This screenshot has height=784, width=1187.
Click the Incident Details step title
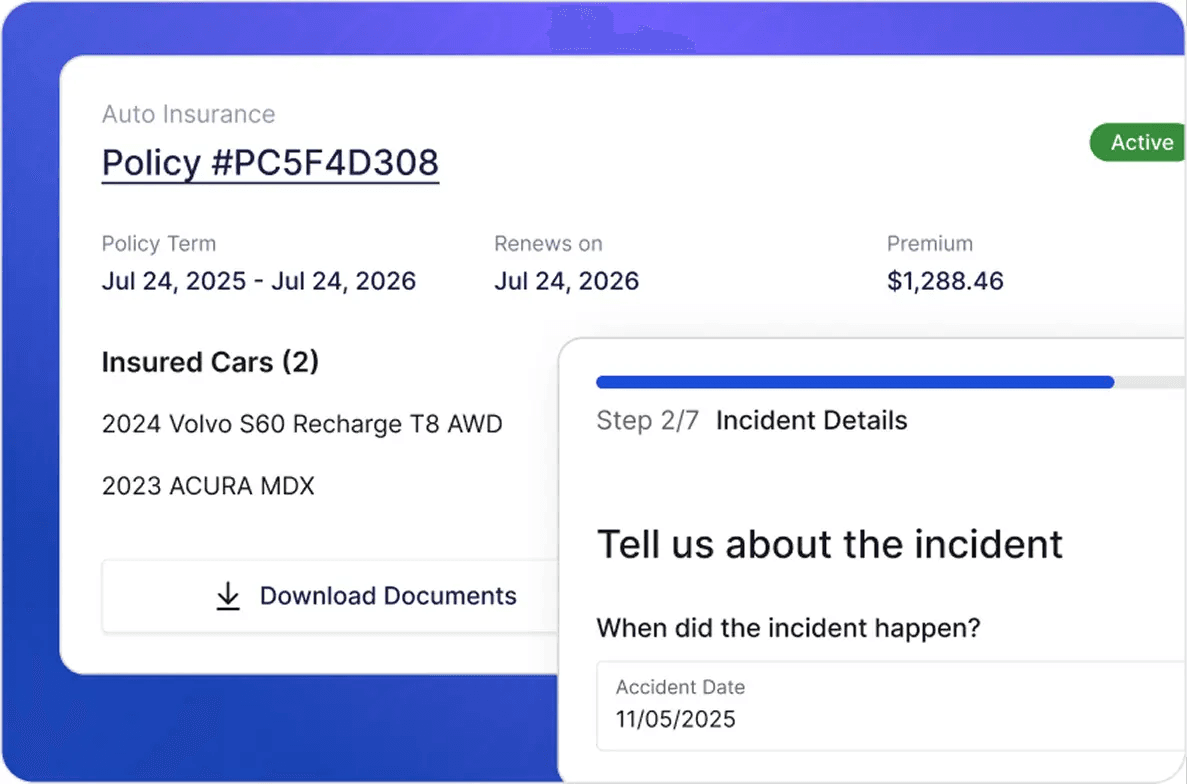pyautogui.click(x=811, y=421)
